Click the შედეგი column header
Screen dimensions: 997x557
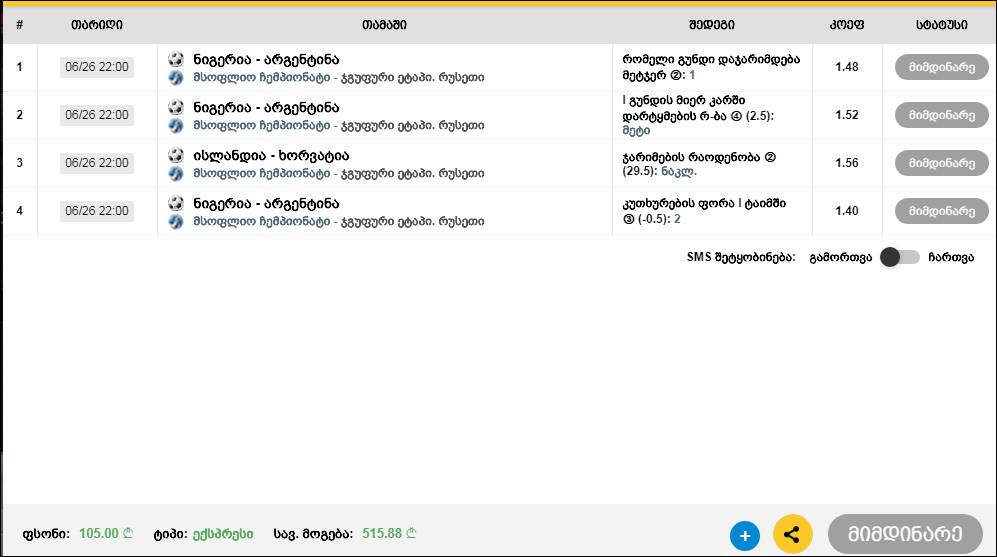coord(712,25)
